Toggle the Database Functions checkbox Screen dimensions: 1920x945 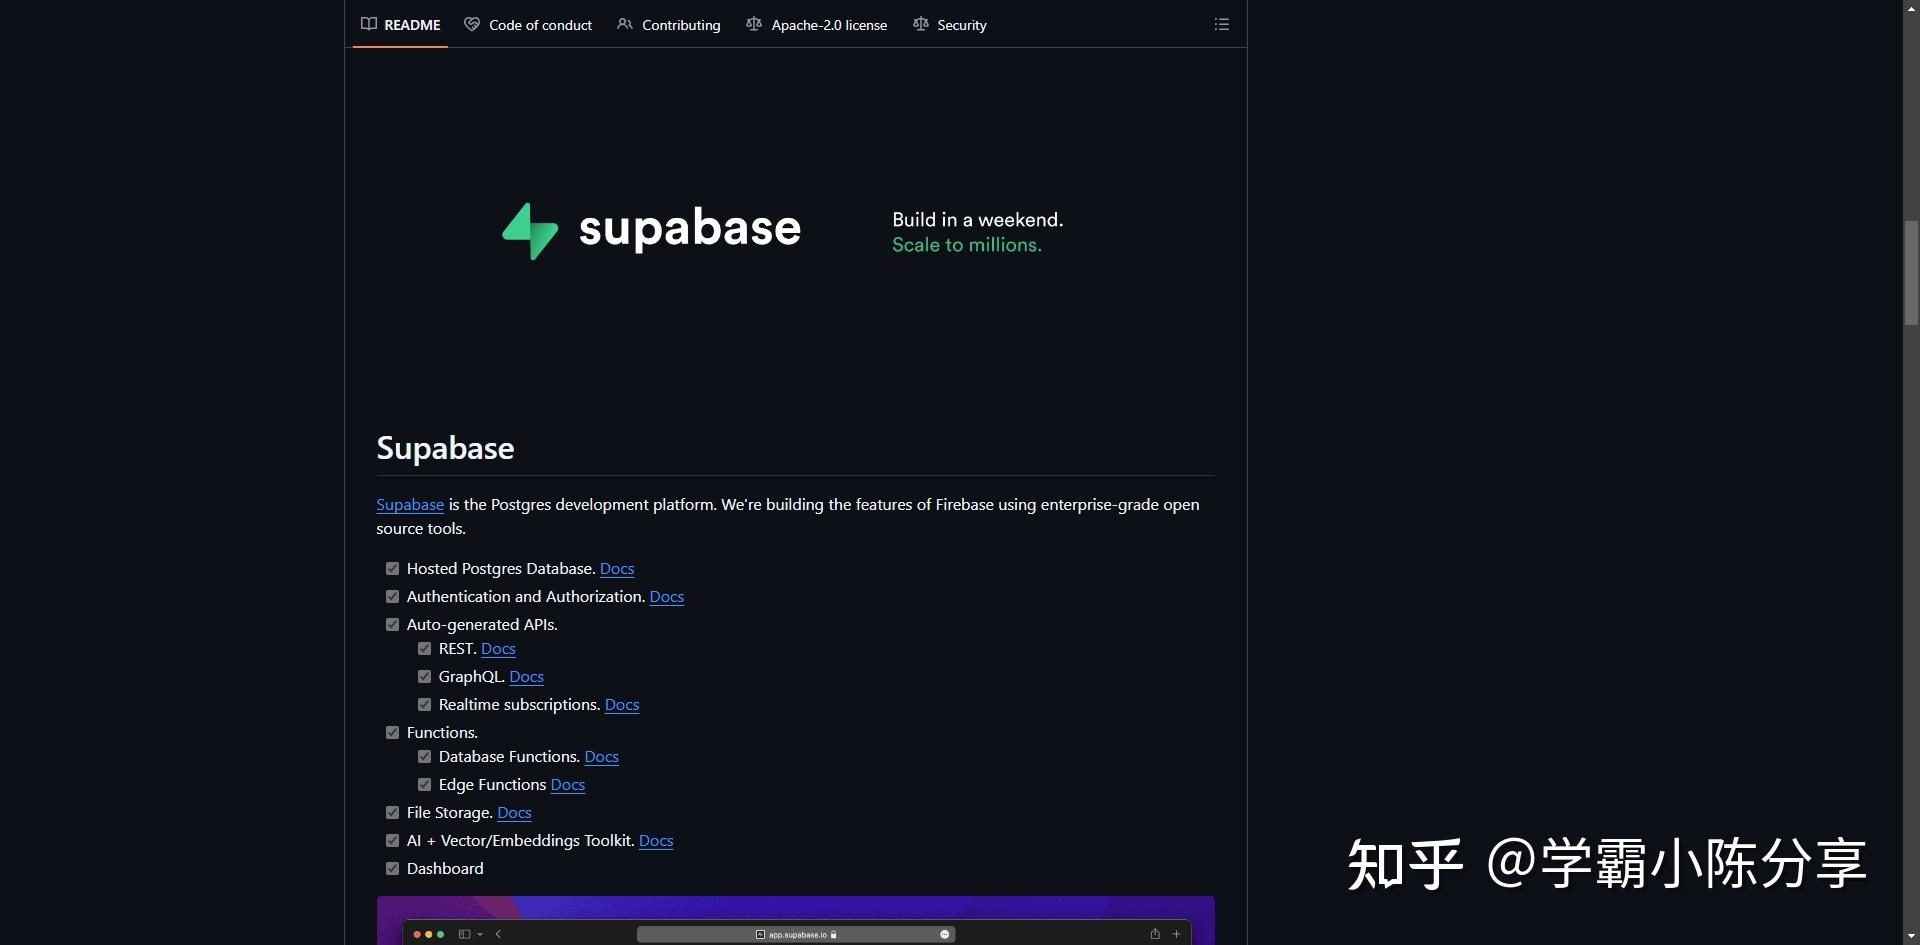pyautogui.click(x=424, y=756)
